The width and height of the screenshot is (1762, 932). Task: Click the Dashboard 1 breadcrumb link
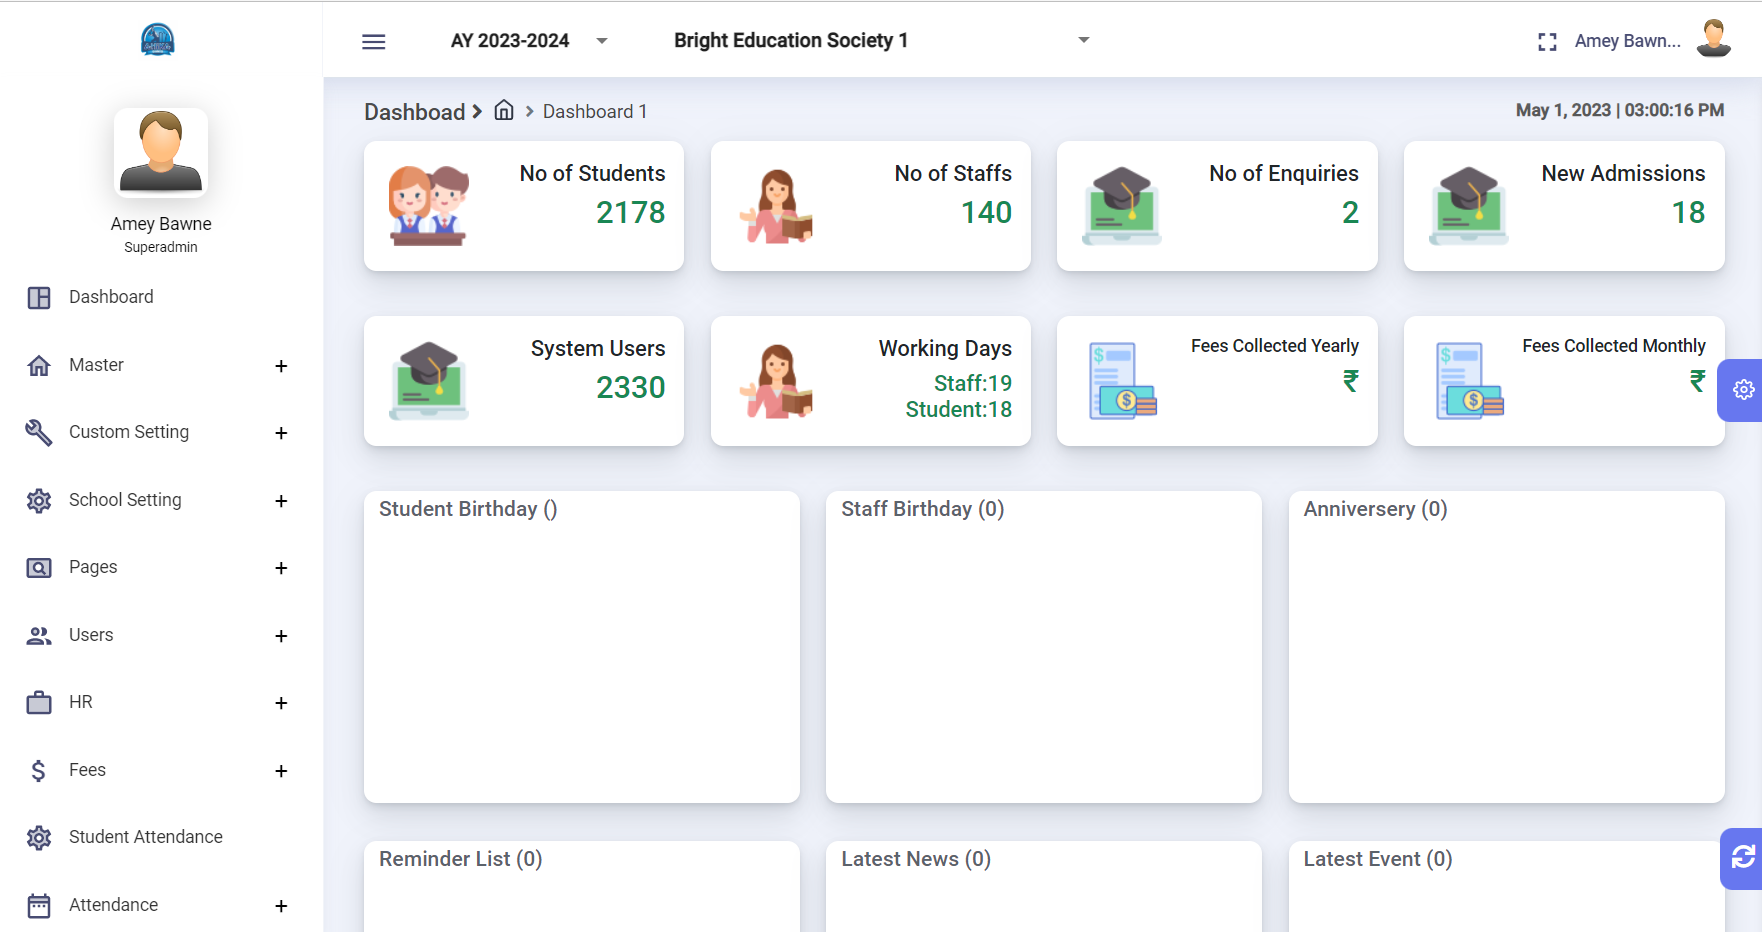[595, 112]
